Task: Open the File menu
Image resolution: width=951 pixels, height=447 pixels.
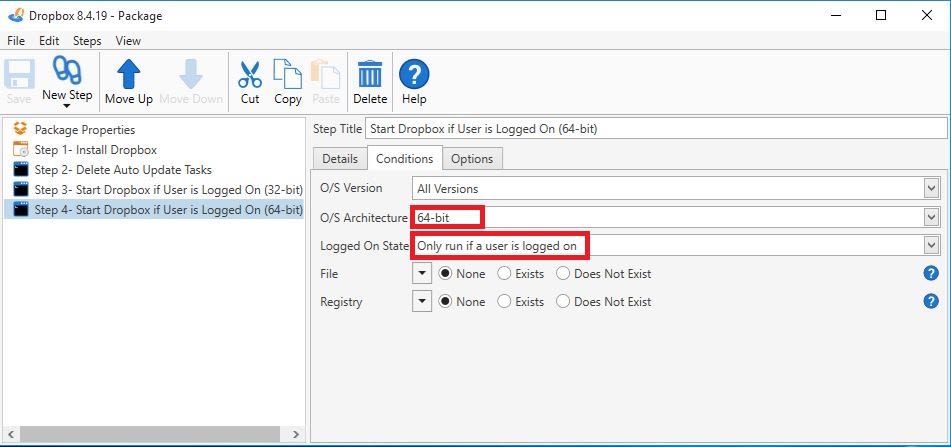Action: point(16,41)
